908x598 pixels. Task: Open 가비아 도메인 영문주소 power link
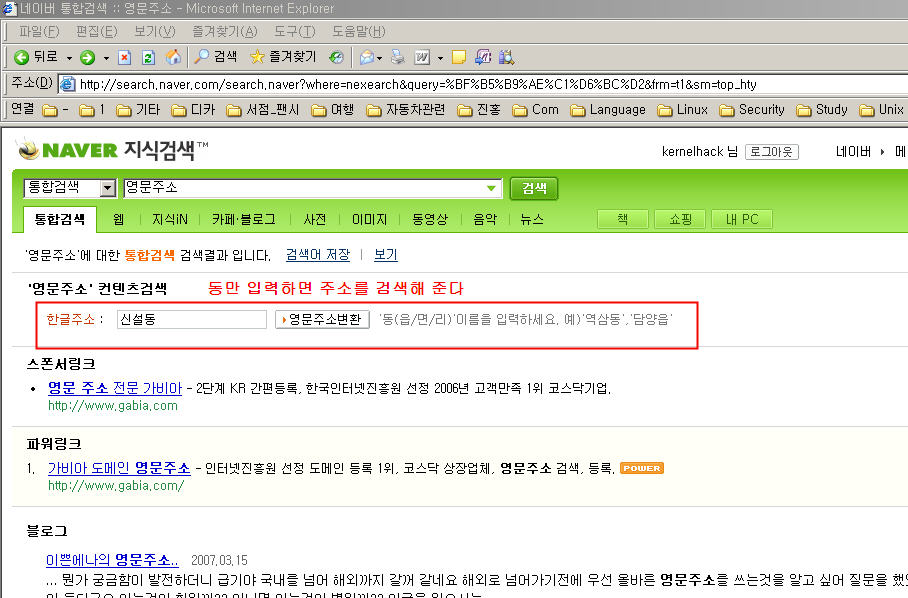(119, 468)
